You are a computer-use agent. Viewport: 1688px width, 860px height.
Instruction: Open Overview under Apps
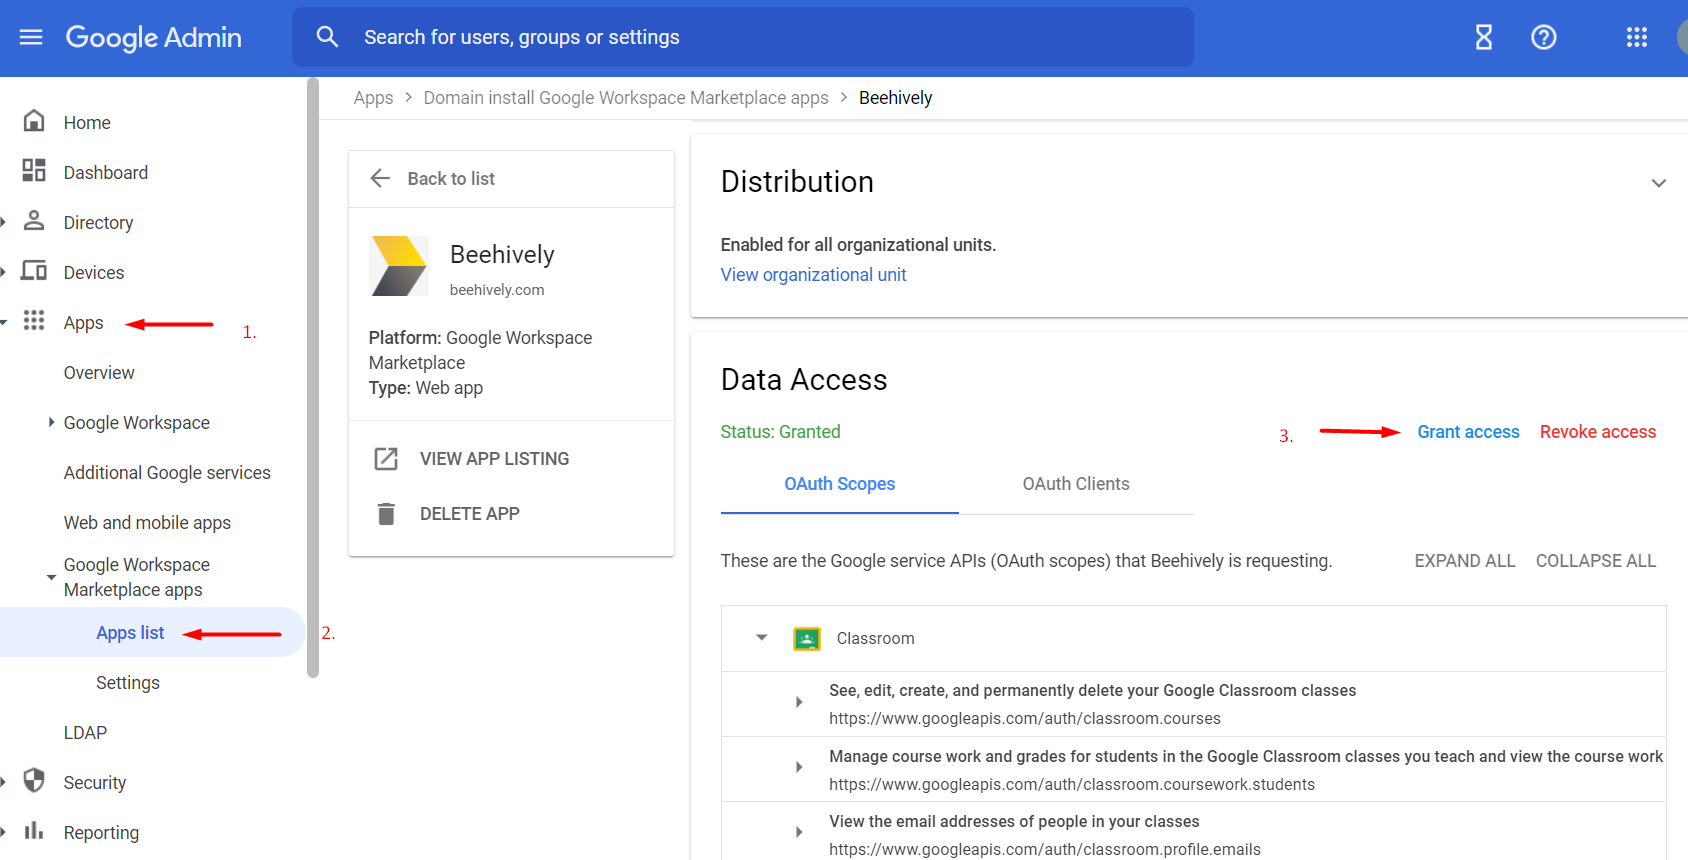[99, 373]
